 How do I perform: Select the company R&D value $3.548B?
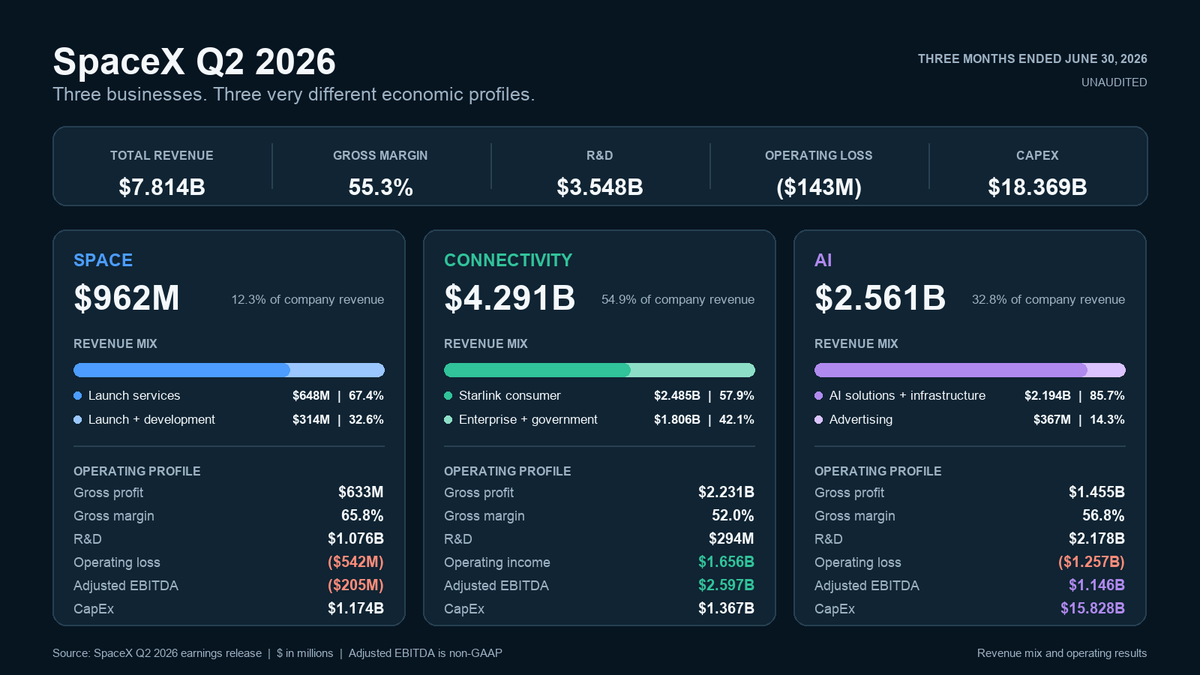[x=600, y=186]
